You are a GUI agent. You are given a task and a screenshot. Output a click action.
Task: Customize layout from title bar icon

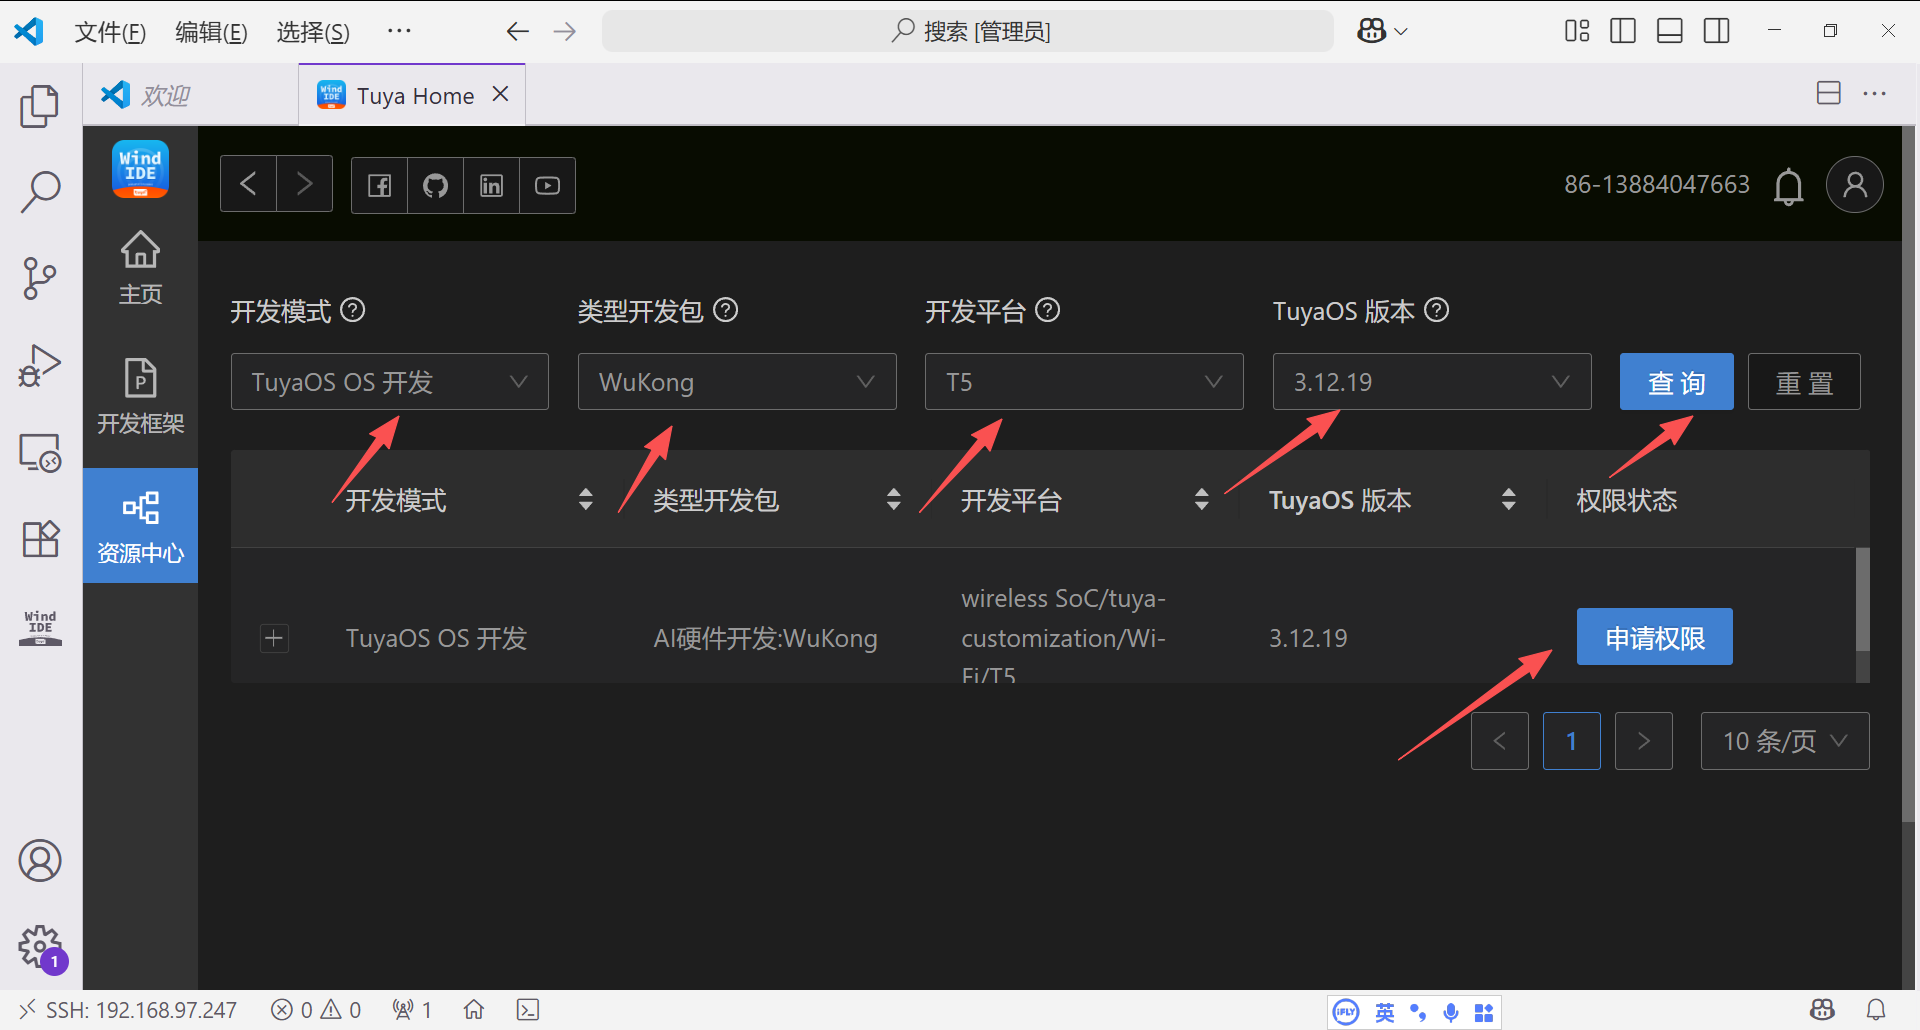(x=1577, y=31)
